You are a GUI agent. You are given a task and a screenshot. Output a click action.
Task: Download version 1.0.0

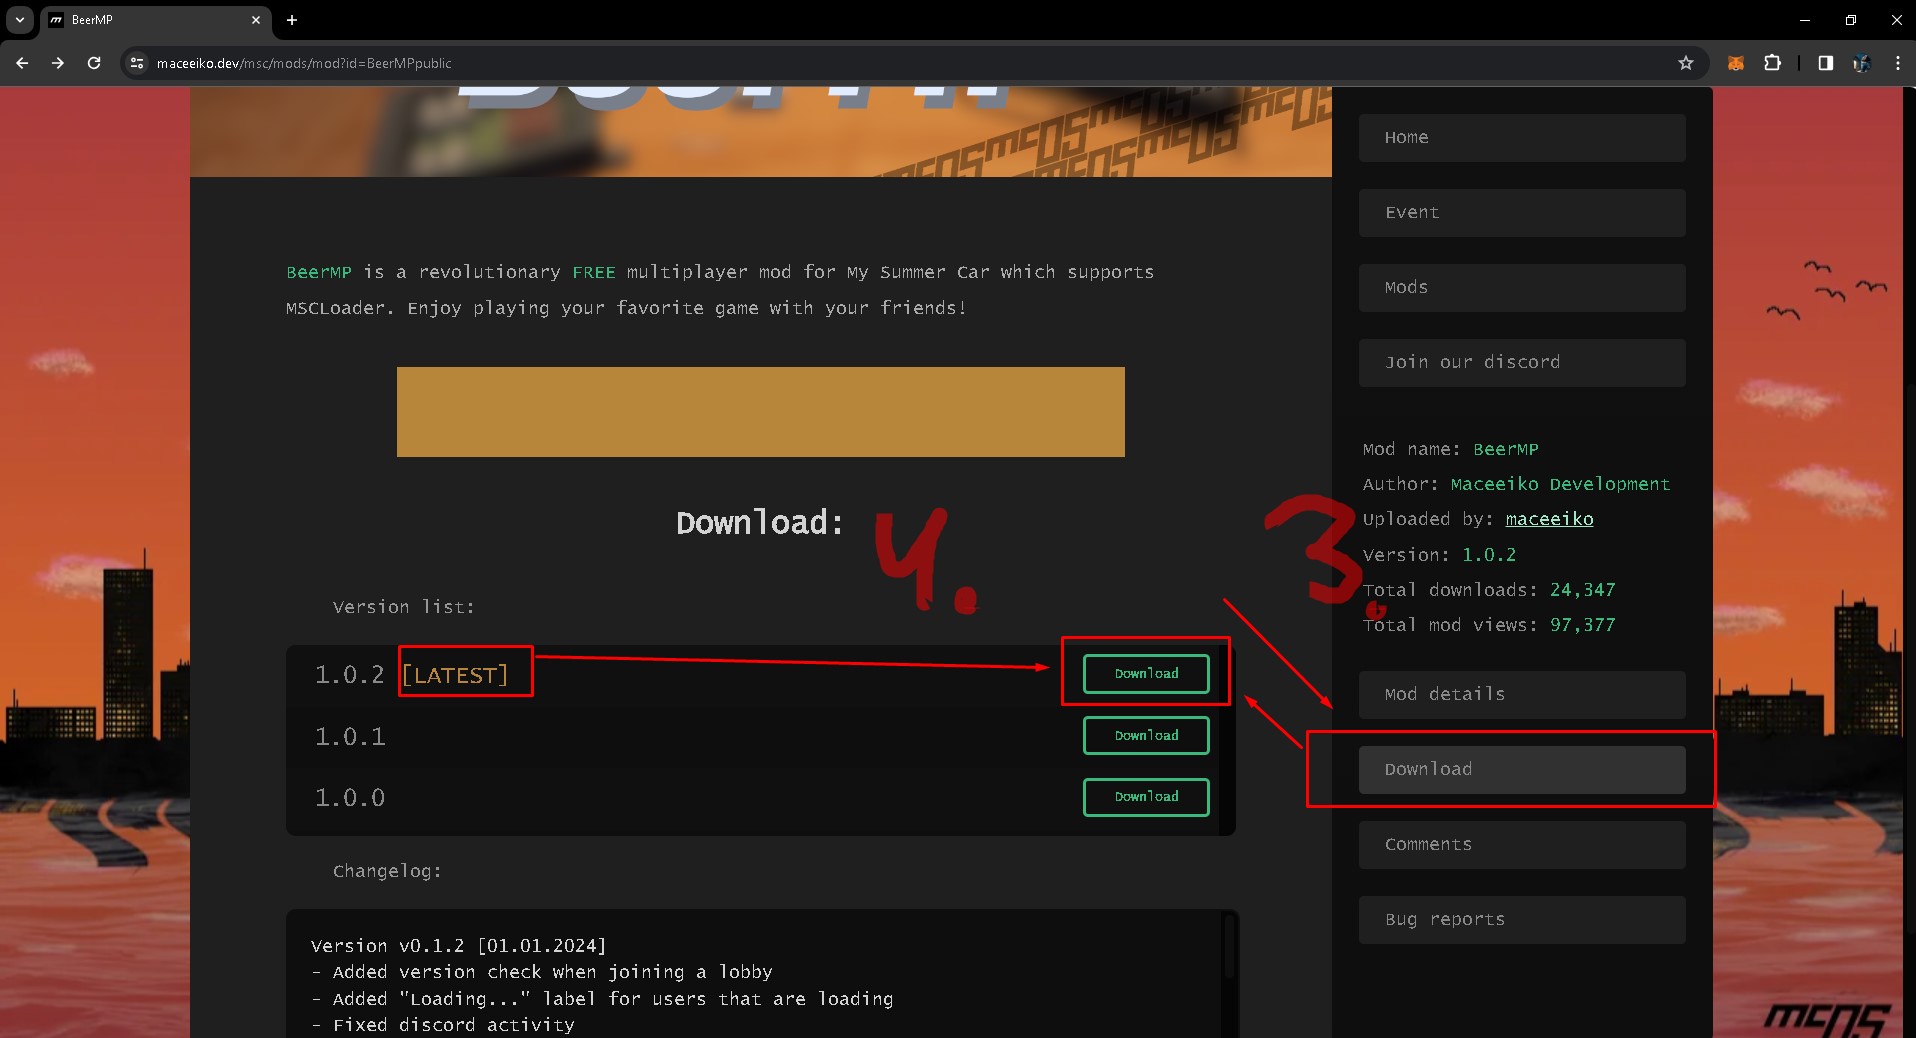pyautogui.click(x=1146, y=797)
